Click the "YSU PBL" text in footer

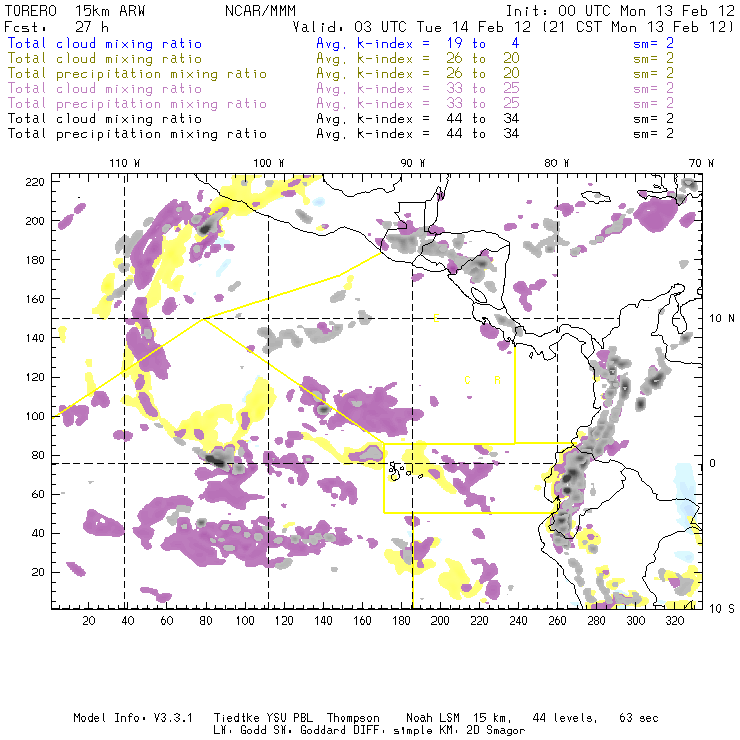coord(288,718)
